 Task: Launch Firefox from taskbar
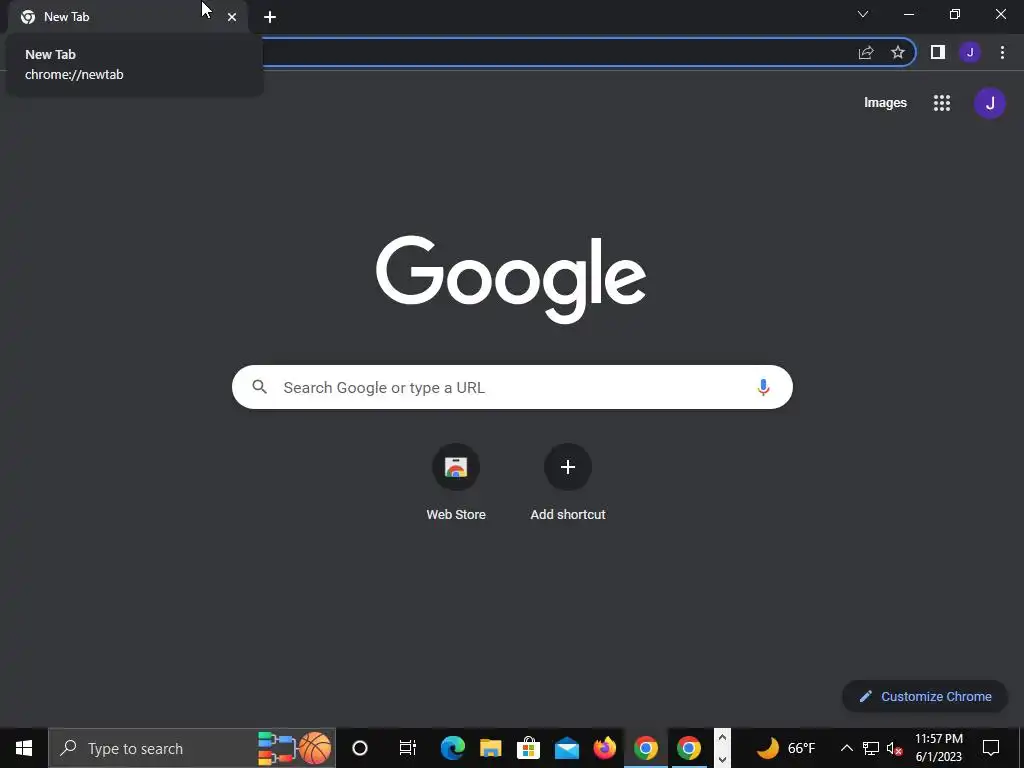pos(605,748)
